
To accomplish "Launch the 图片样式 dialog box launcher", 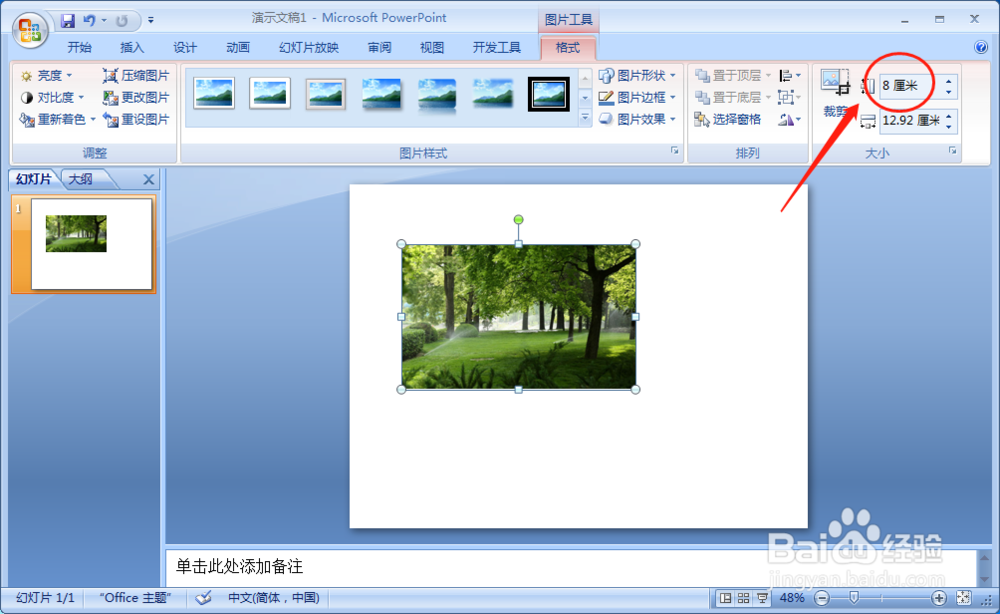I will point(675,151).
